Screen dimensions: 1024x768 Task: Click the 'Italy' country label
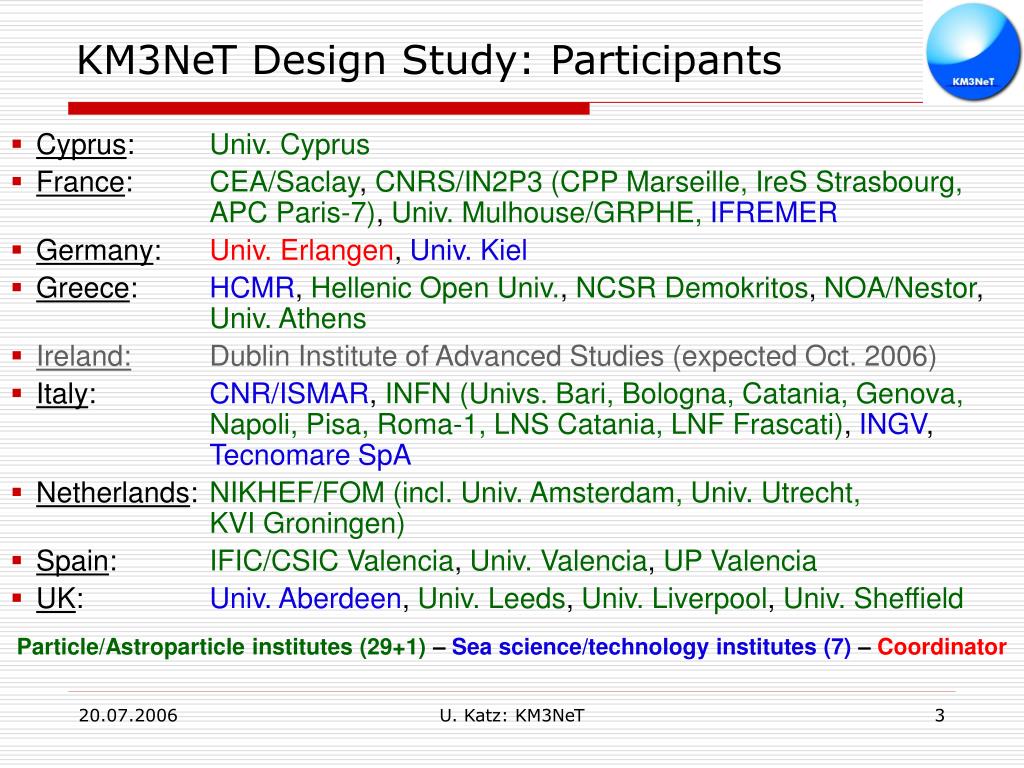pos(62,394)
